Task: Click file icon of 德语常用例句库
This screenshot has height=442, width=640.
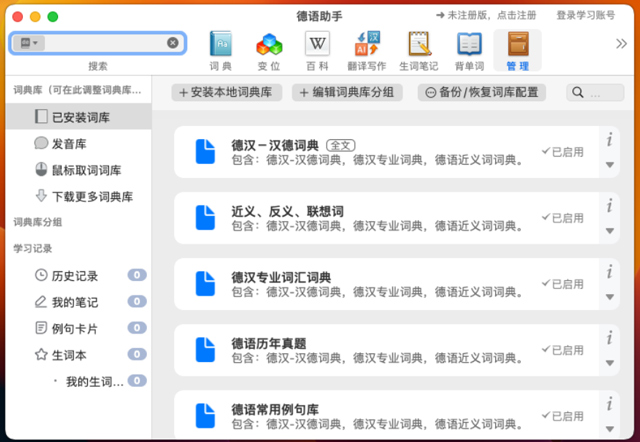Action: pos(205,416)
